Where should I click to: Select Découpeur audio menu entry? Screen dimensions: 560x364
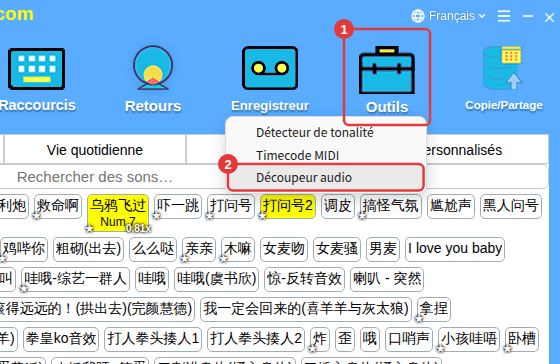326,178
